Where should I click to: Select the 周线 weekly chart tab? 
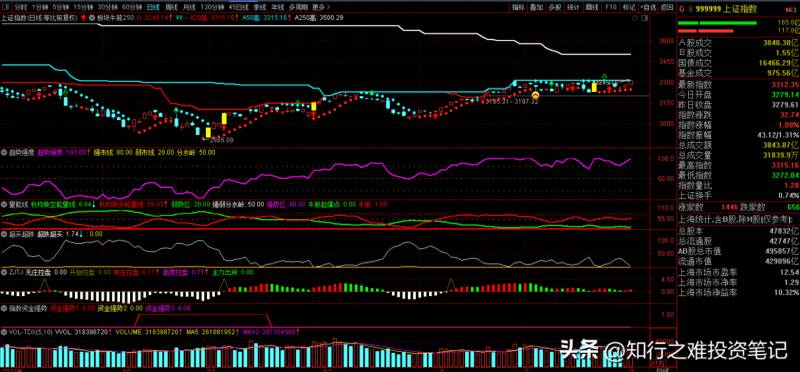point(170,8)
